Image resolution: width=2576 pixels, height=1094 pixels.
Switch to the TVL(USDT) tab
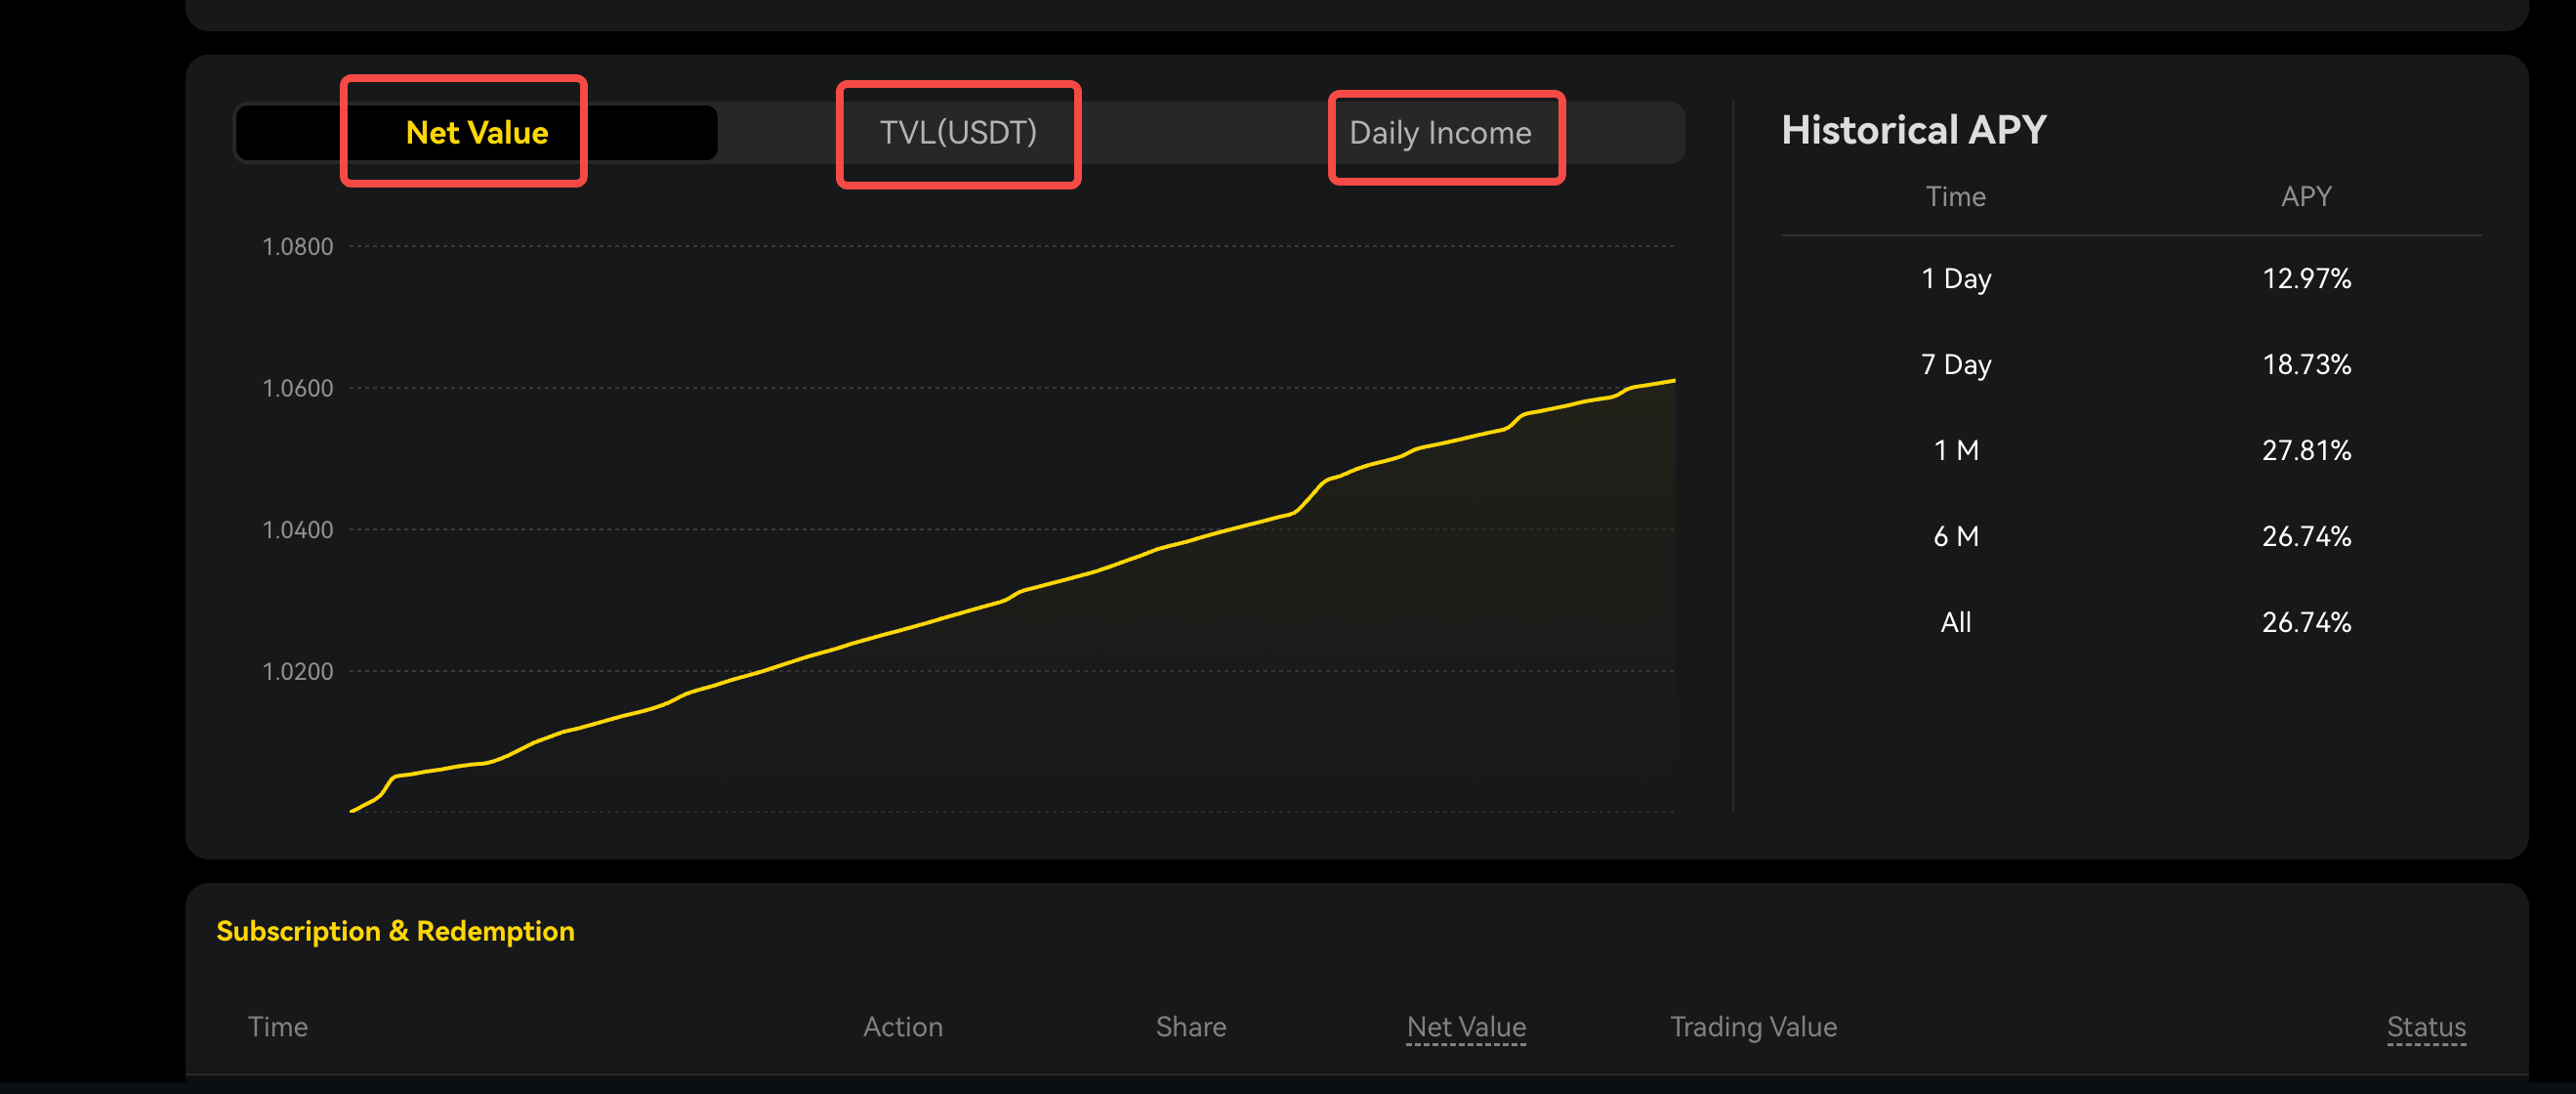click(958, 132)
